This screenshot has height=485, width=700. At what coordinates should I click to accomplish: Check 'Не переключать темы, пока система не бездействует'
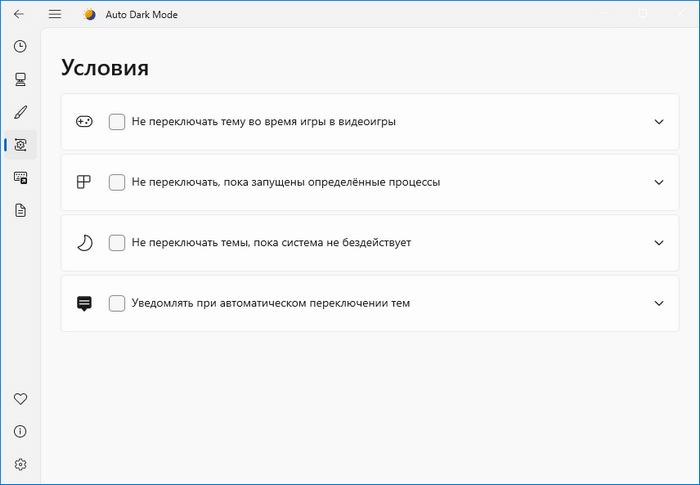pos(117,243)
